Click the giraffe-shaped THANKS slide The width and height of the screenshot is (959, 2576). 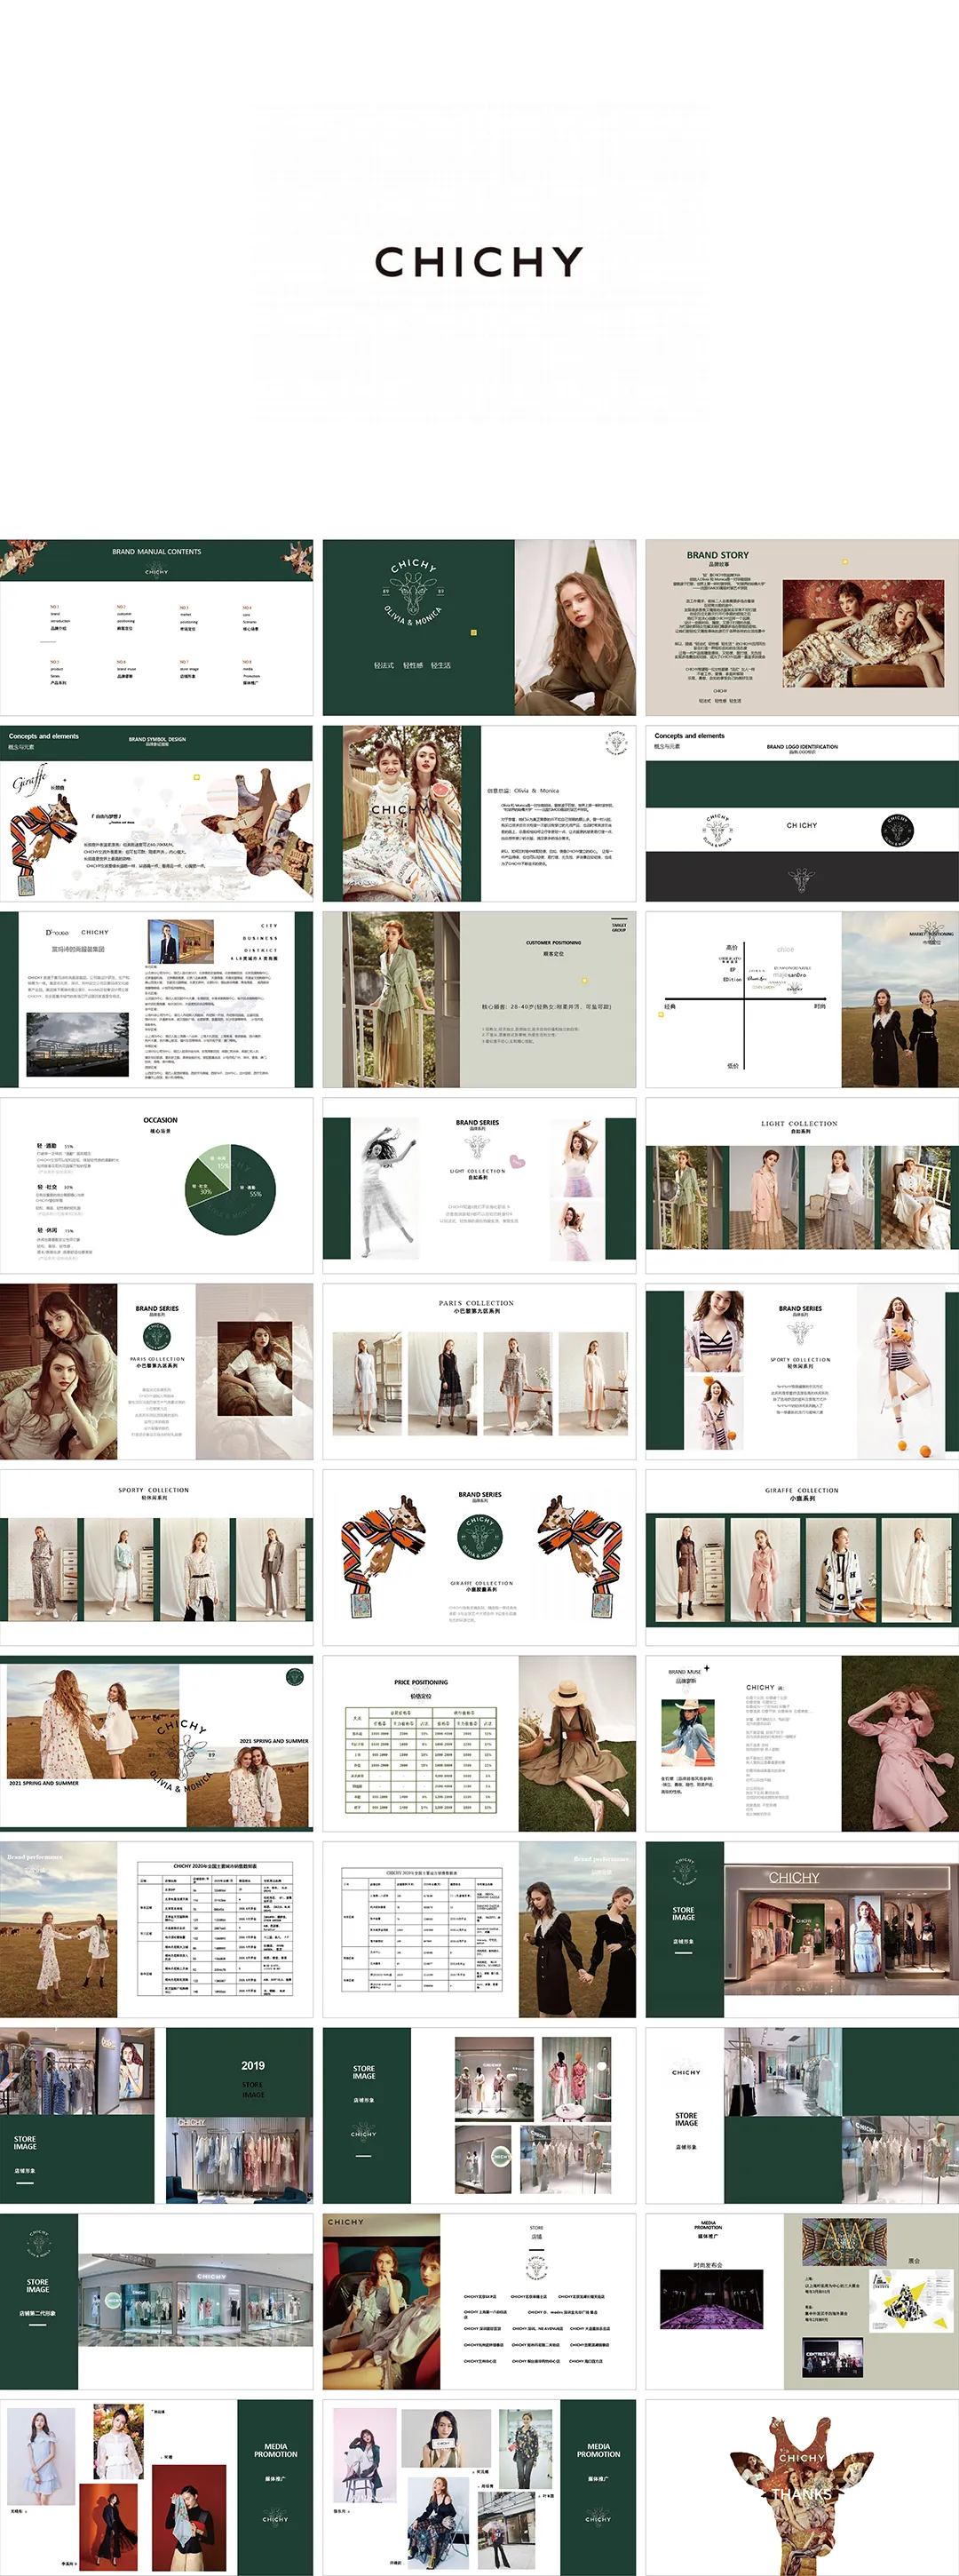(801, 2486)
